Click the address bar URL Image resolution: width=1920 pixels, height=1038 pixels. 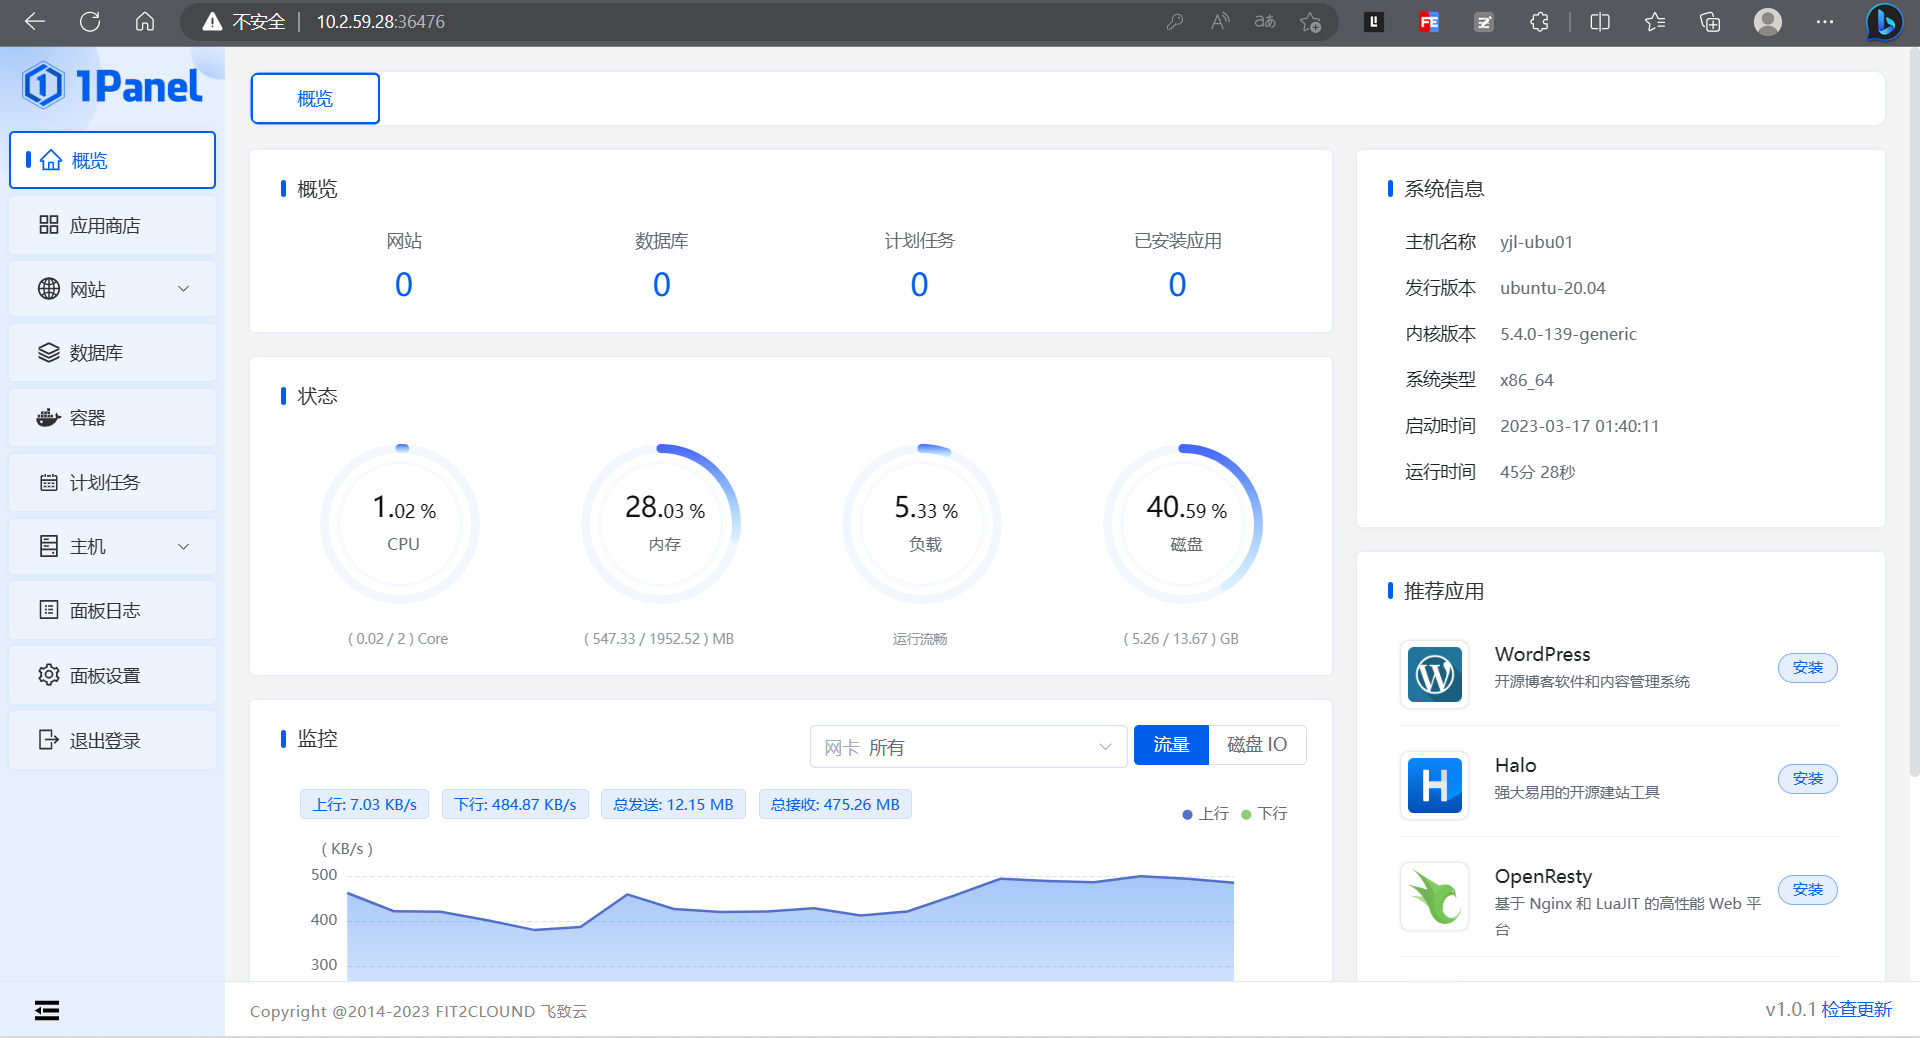pyautogui.click(x=381, y=21)
